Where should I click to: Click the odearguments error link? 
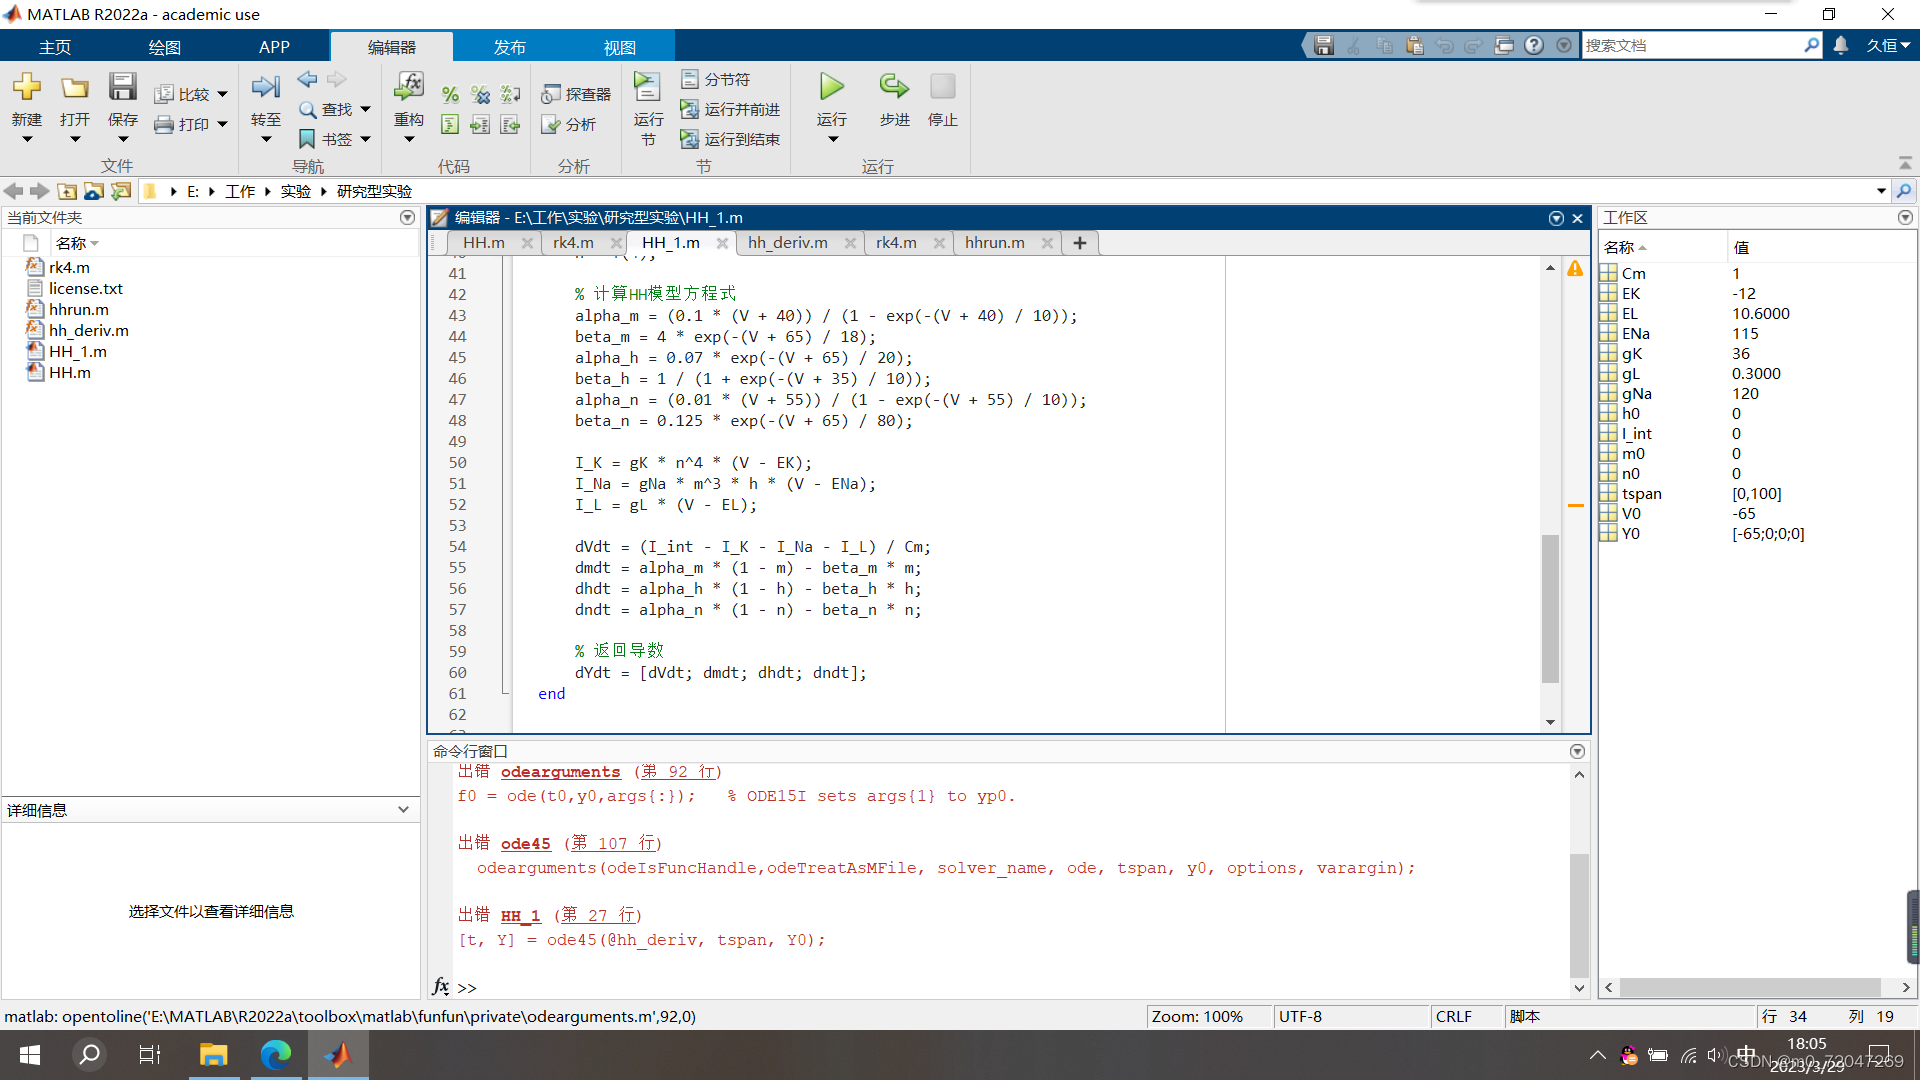pyautogui.click(x=560, y=772)
